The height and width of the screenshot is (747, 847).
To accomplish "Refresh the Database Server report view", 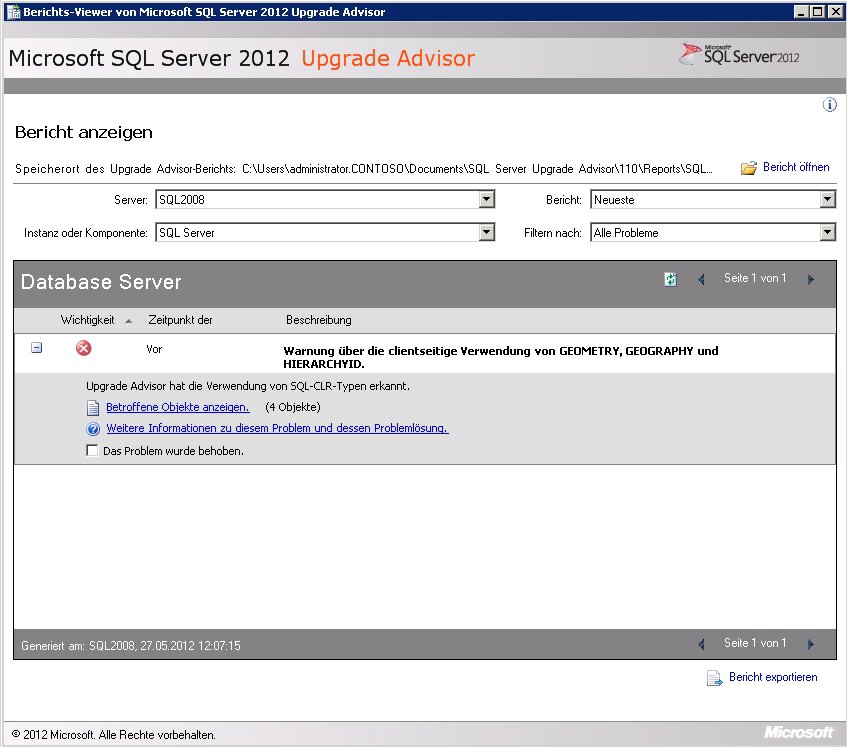I will 670,279.
